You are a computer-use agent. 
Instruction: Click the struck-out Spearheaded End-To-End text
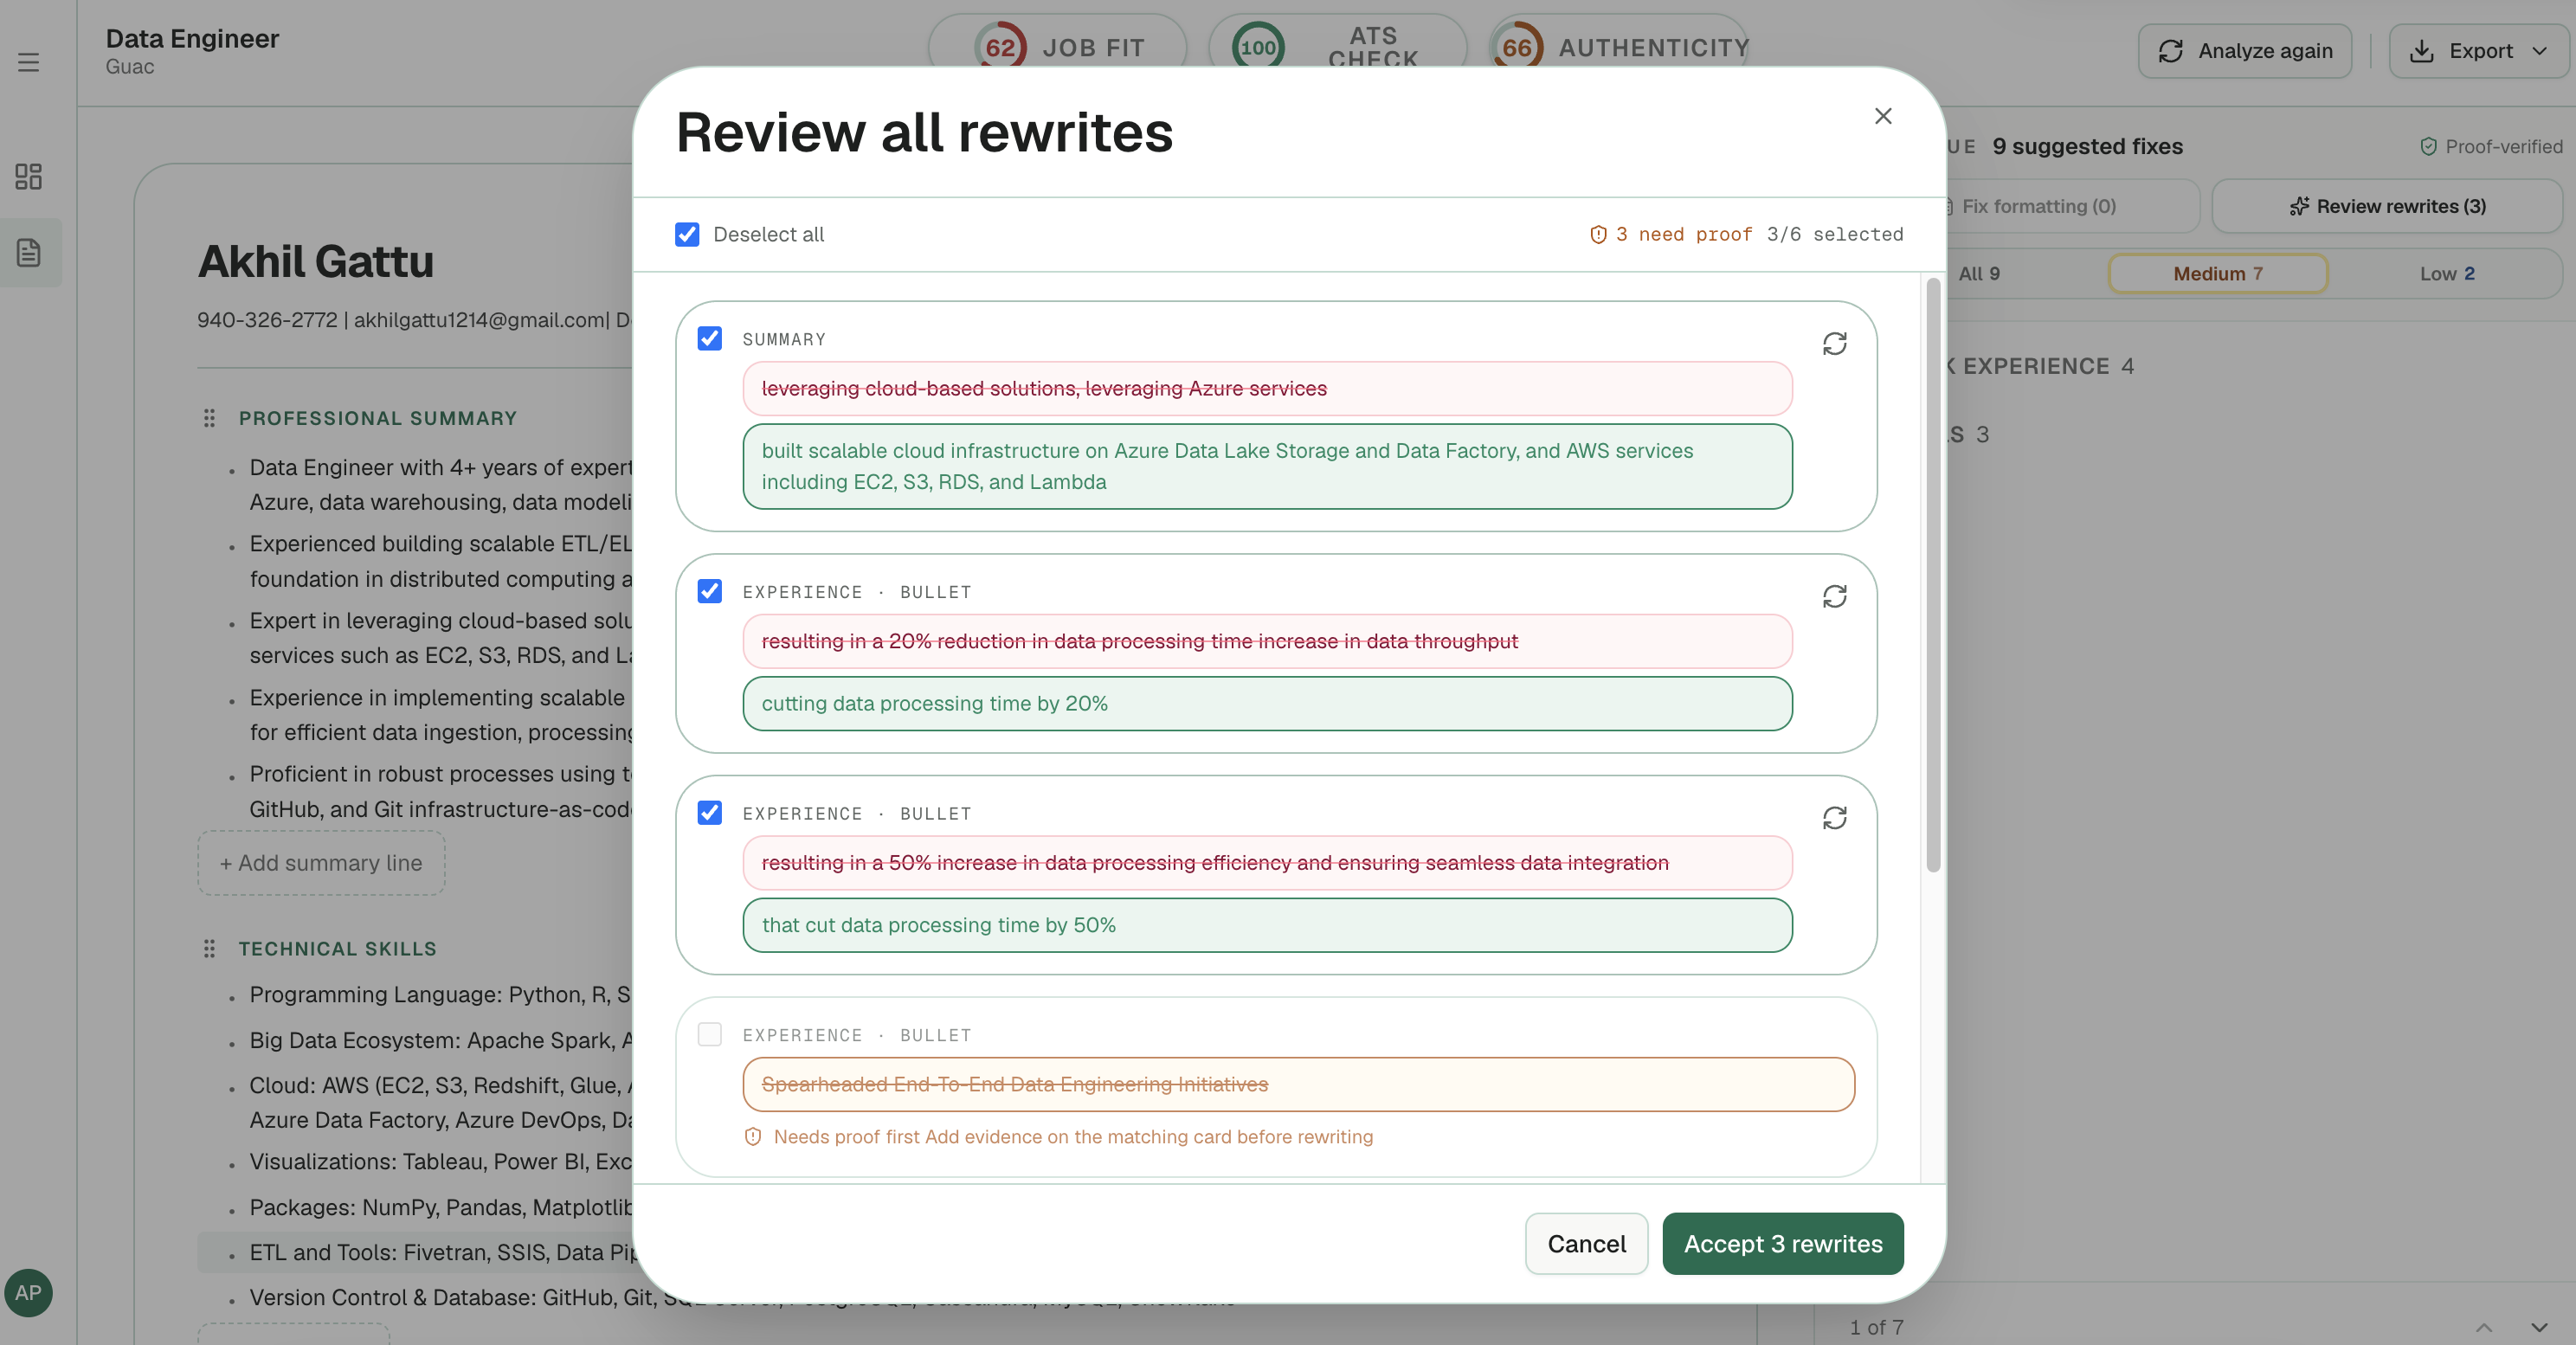point(1014,1084)
